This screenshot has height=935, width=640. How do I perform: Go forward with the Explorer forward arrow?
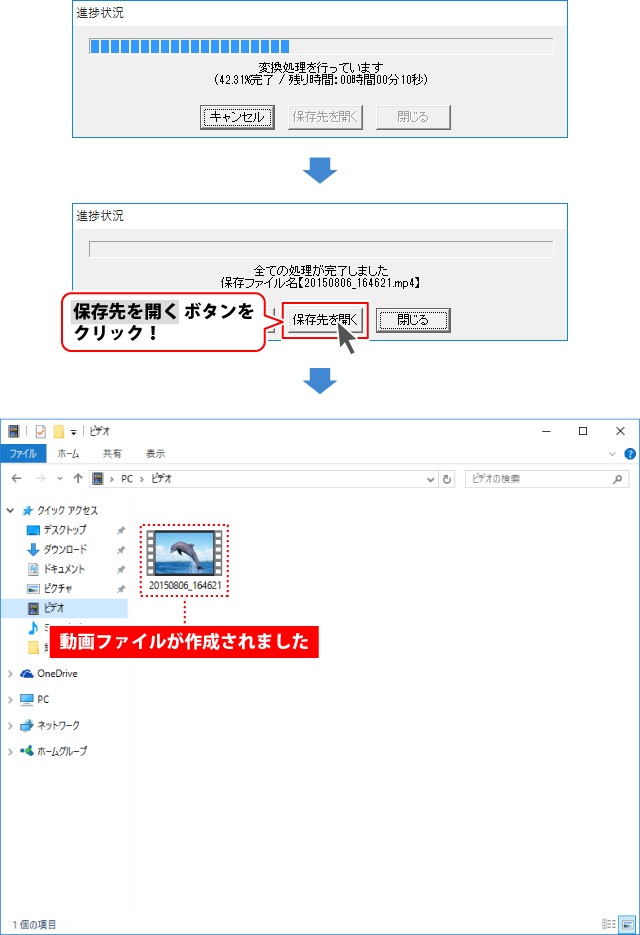[x=40, y=478]
